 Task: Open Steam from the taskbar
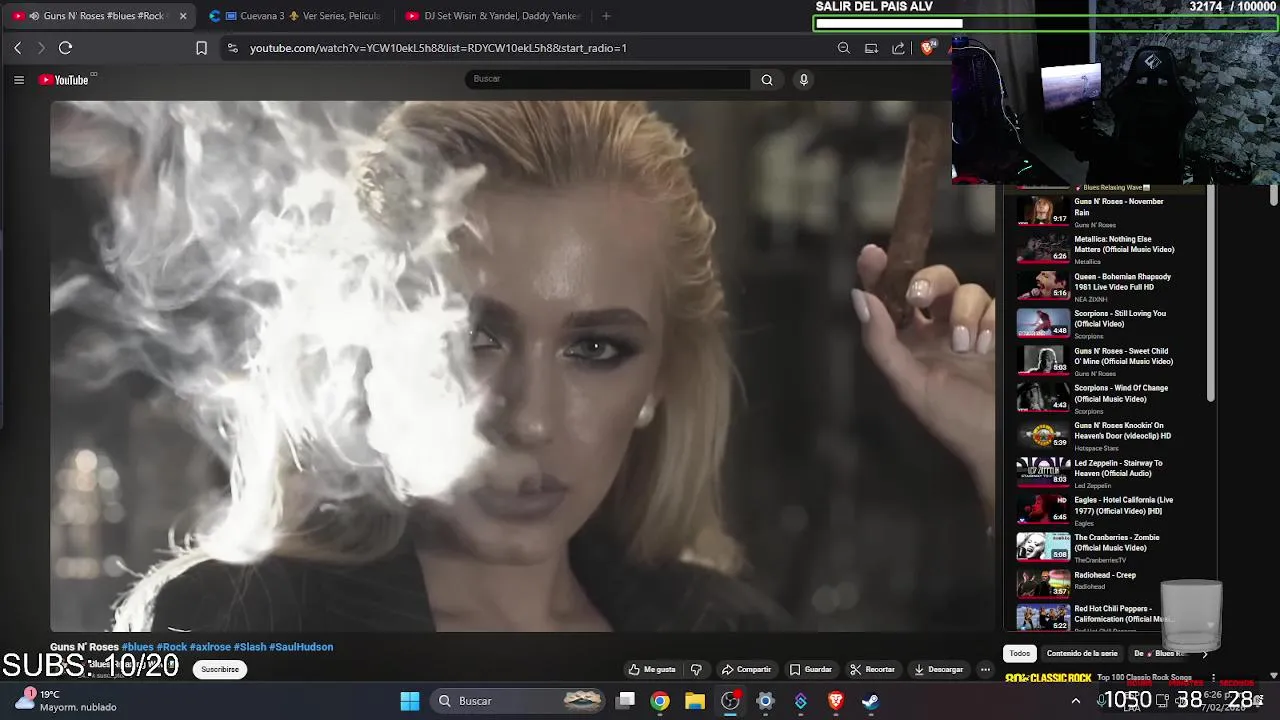point(870,701)
